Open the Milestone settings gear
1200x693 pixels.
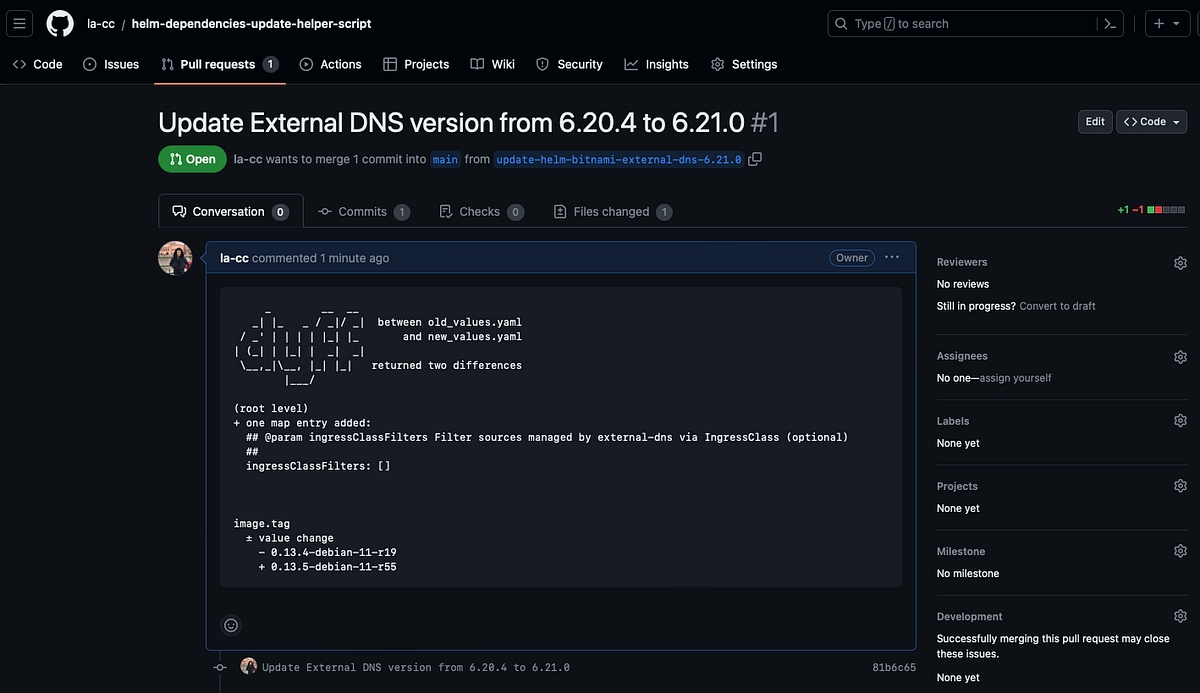tap(1180, 550)
